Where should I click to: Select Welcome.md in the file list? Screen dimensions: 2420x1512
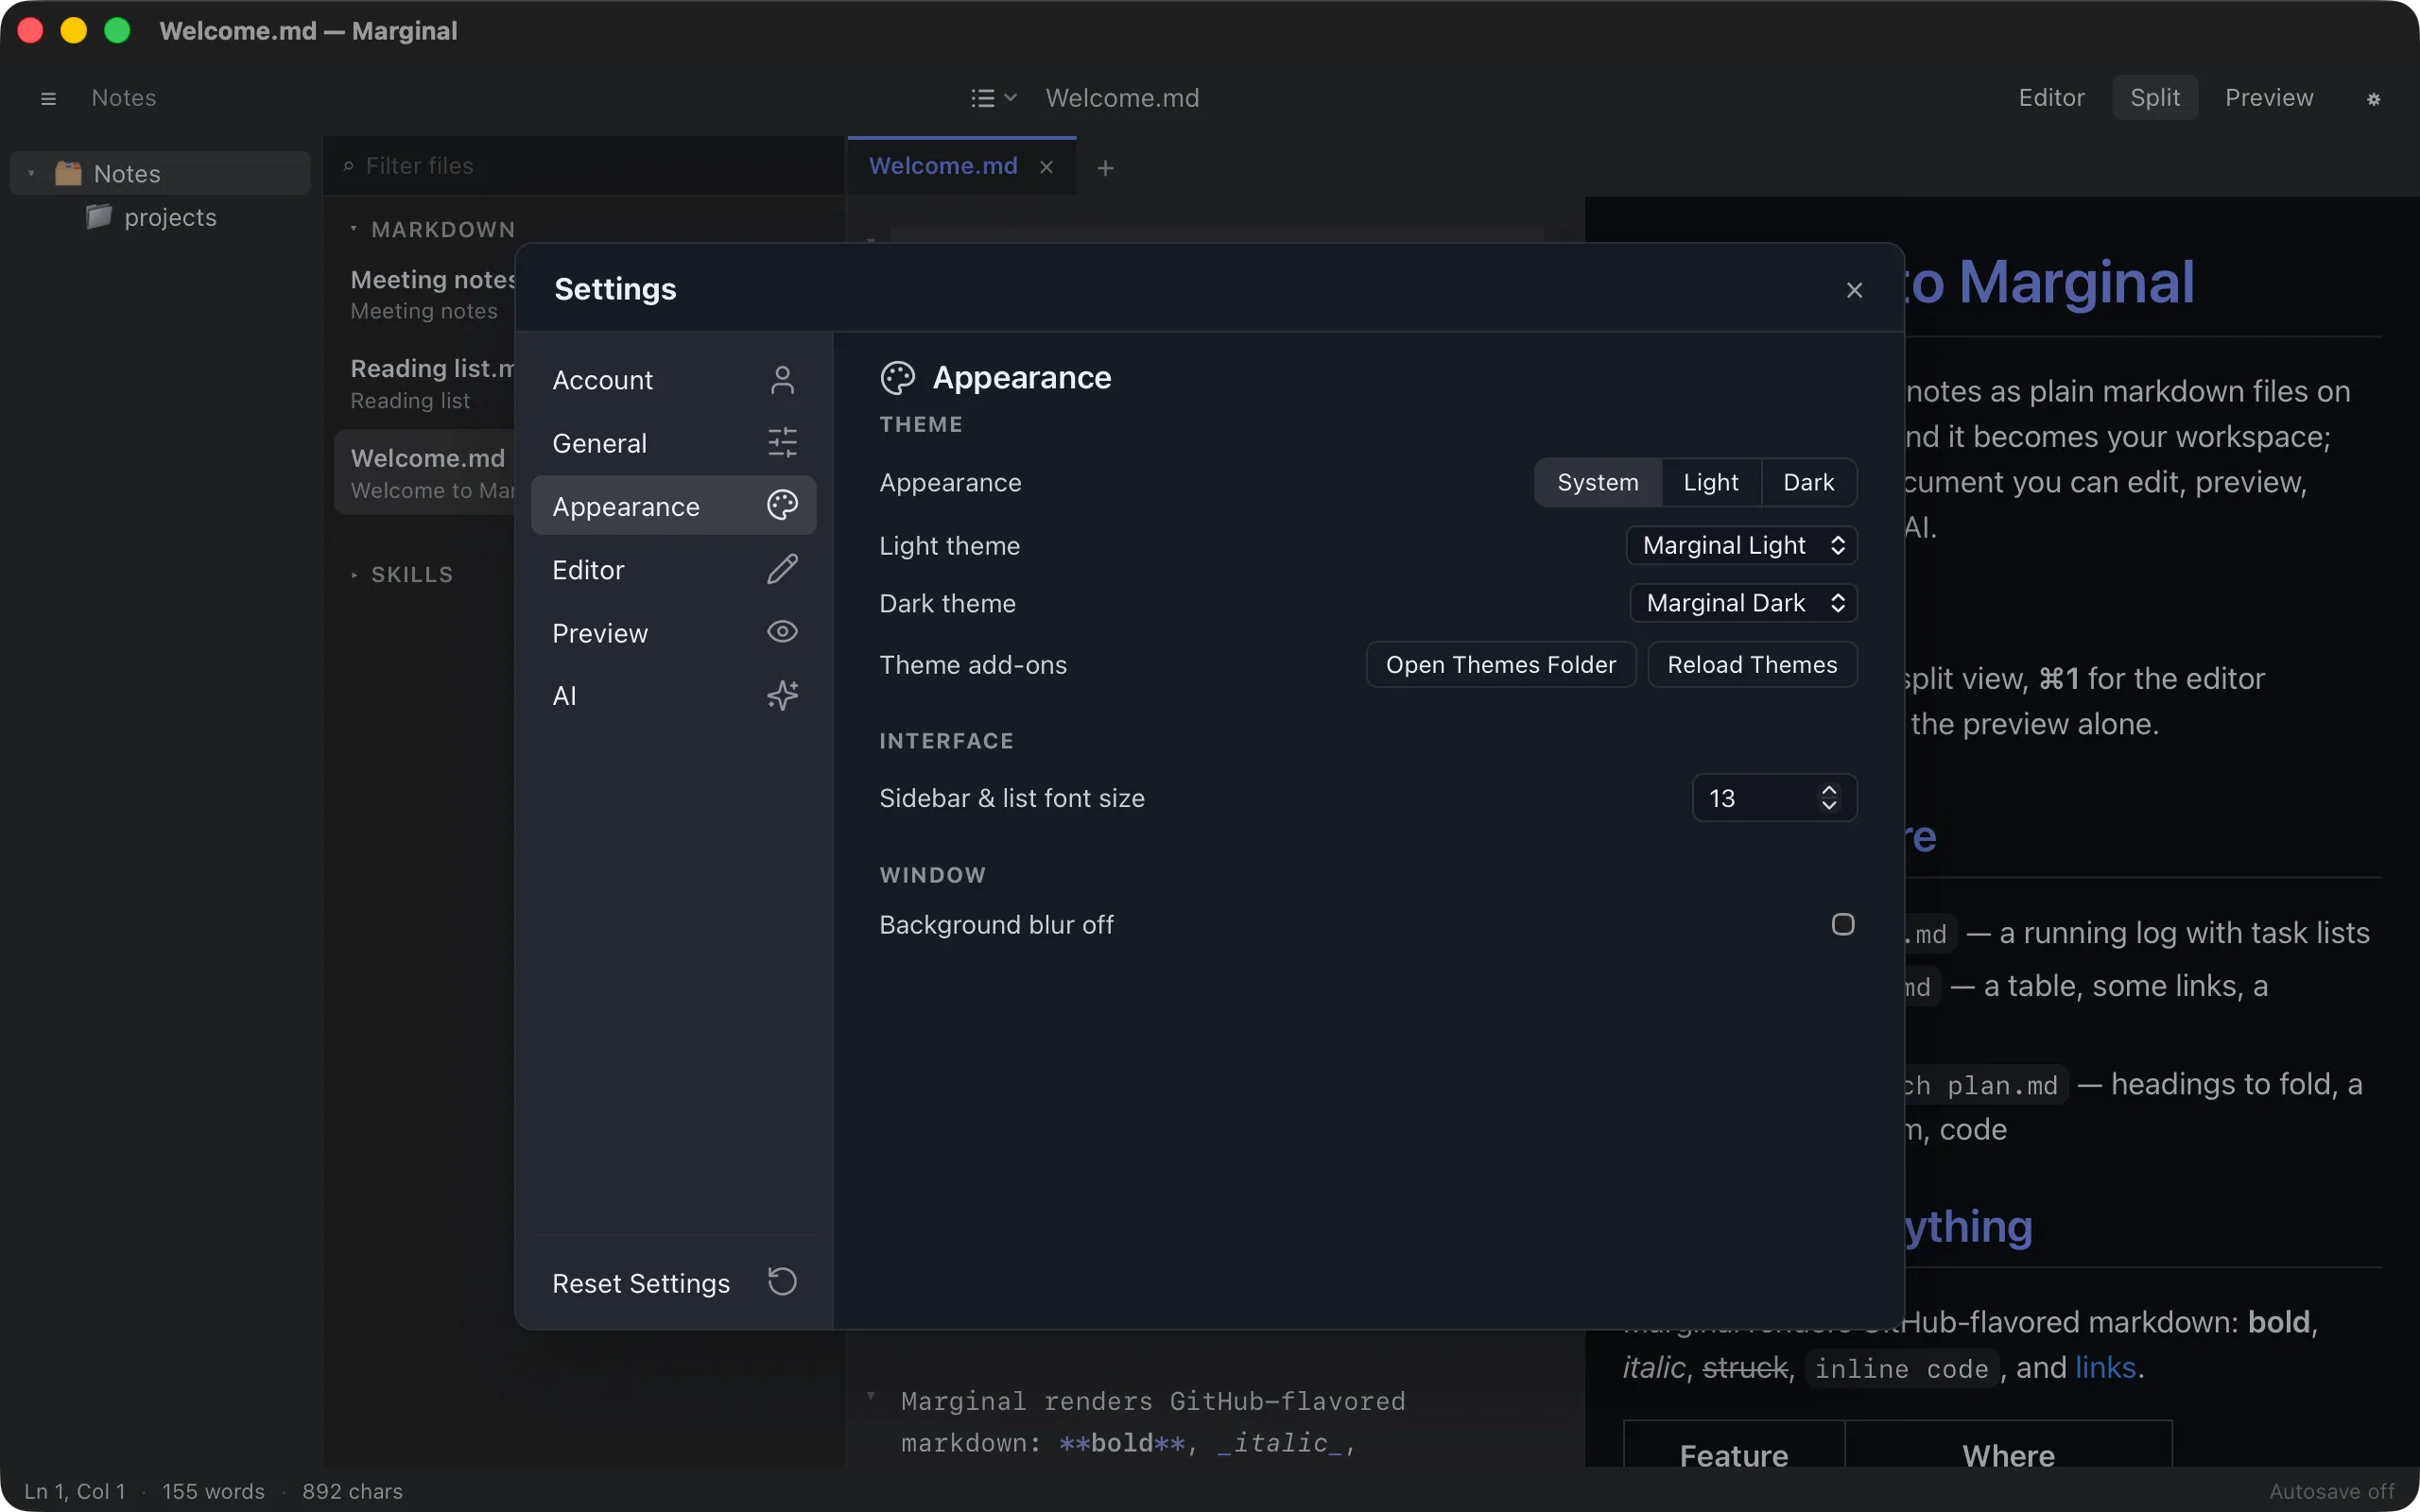427,473
